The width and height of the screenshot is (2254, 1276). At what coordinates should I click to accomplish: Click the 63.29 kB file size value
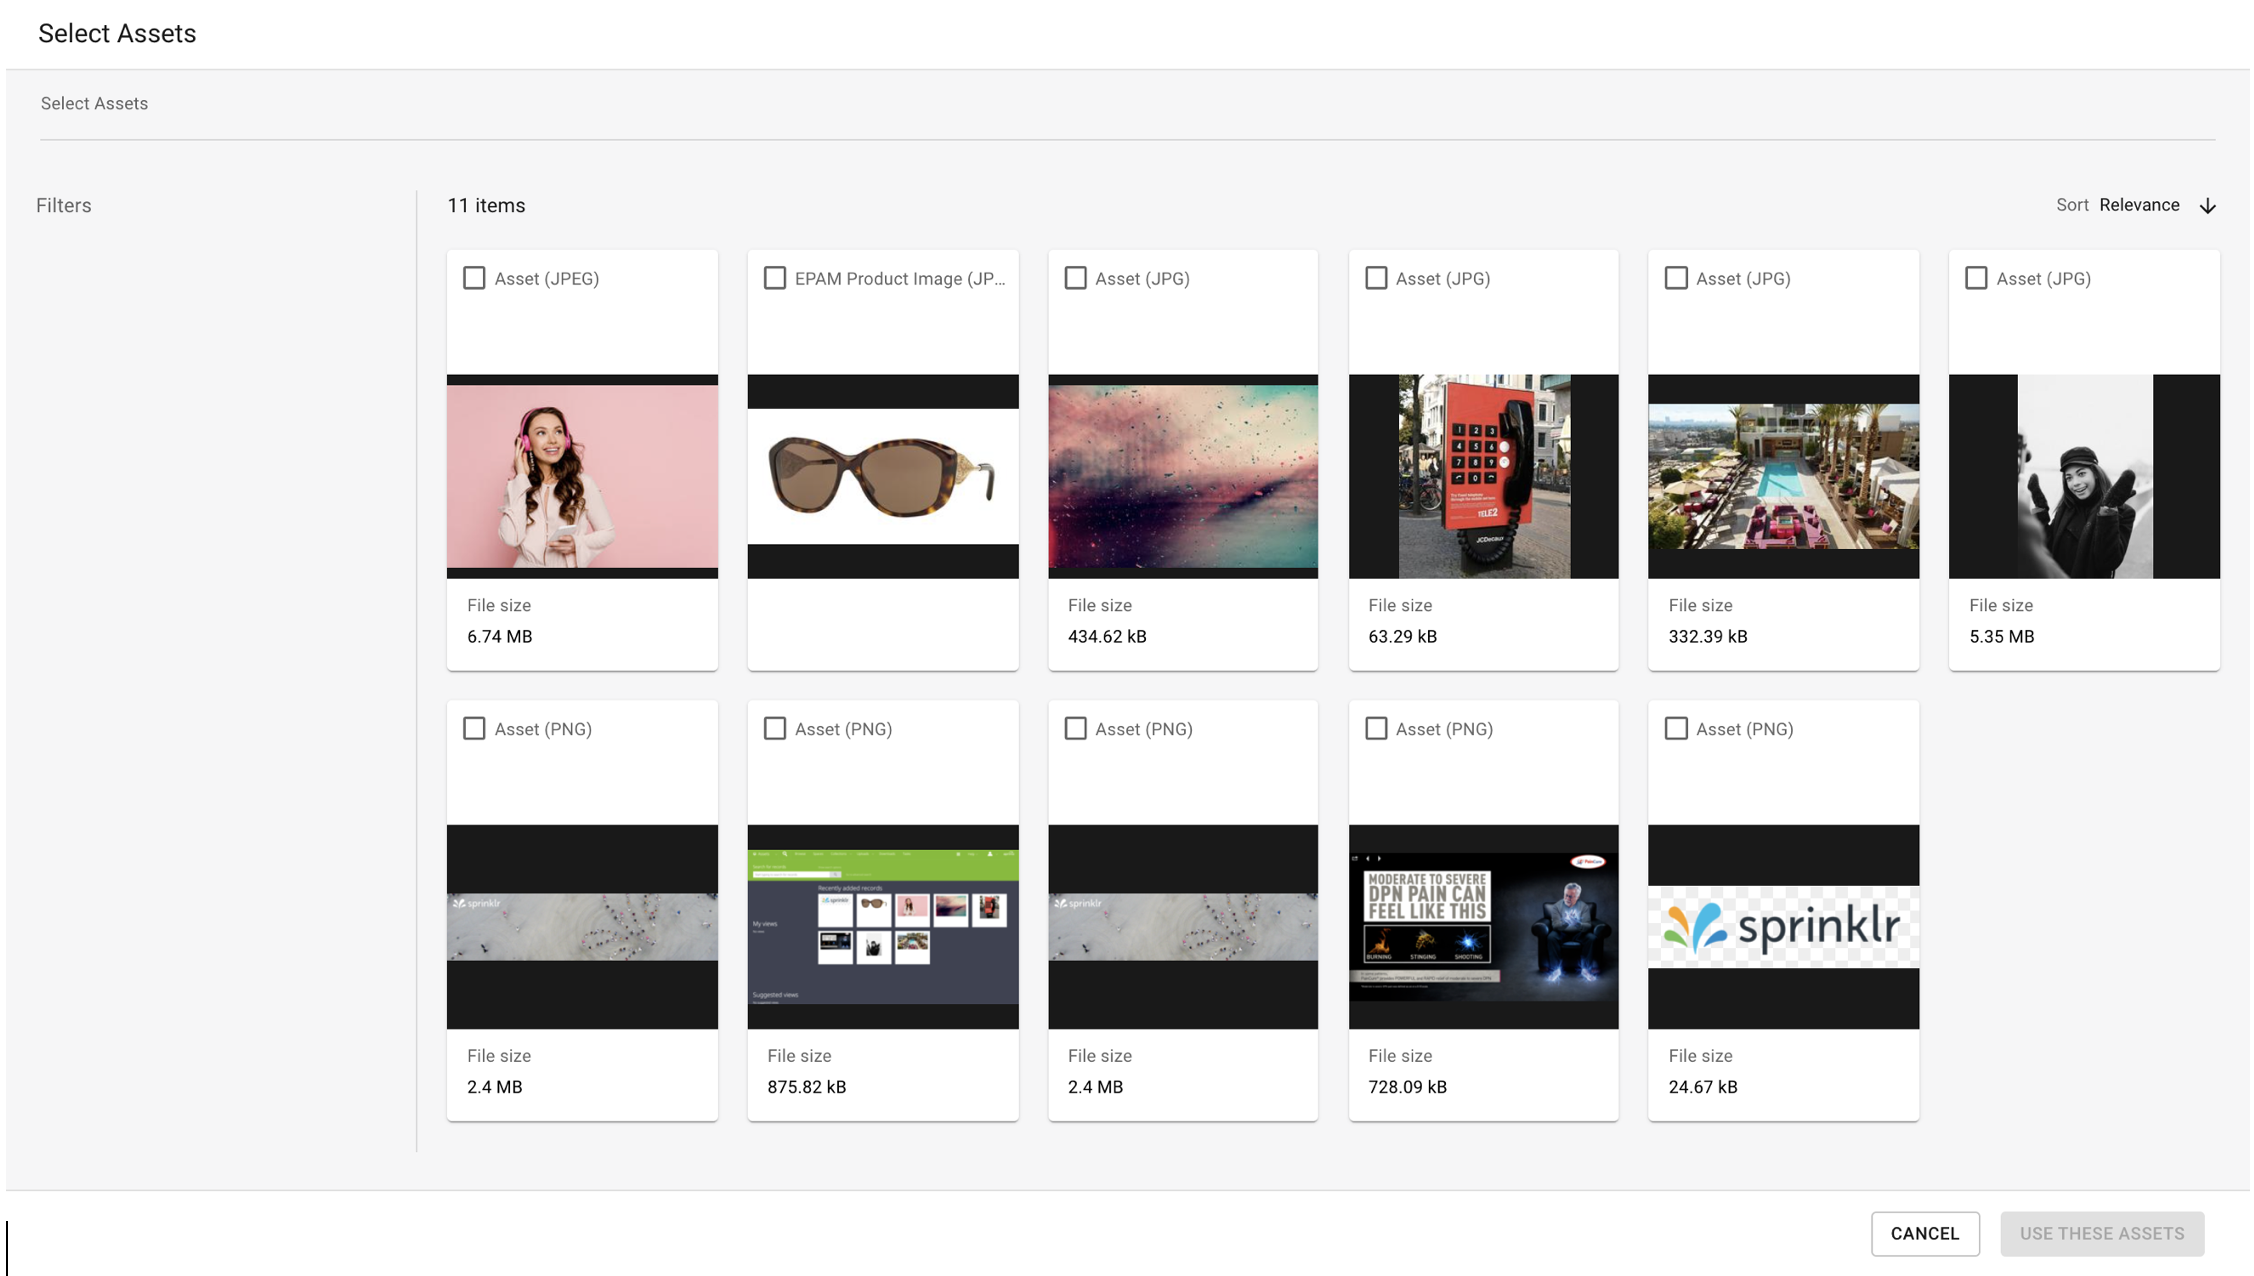[x=1402, y=636]
